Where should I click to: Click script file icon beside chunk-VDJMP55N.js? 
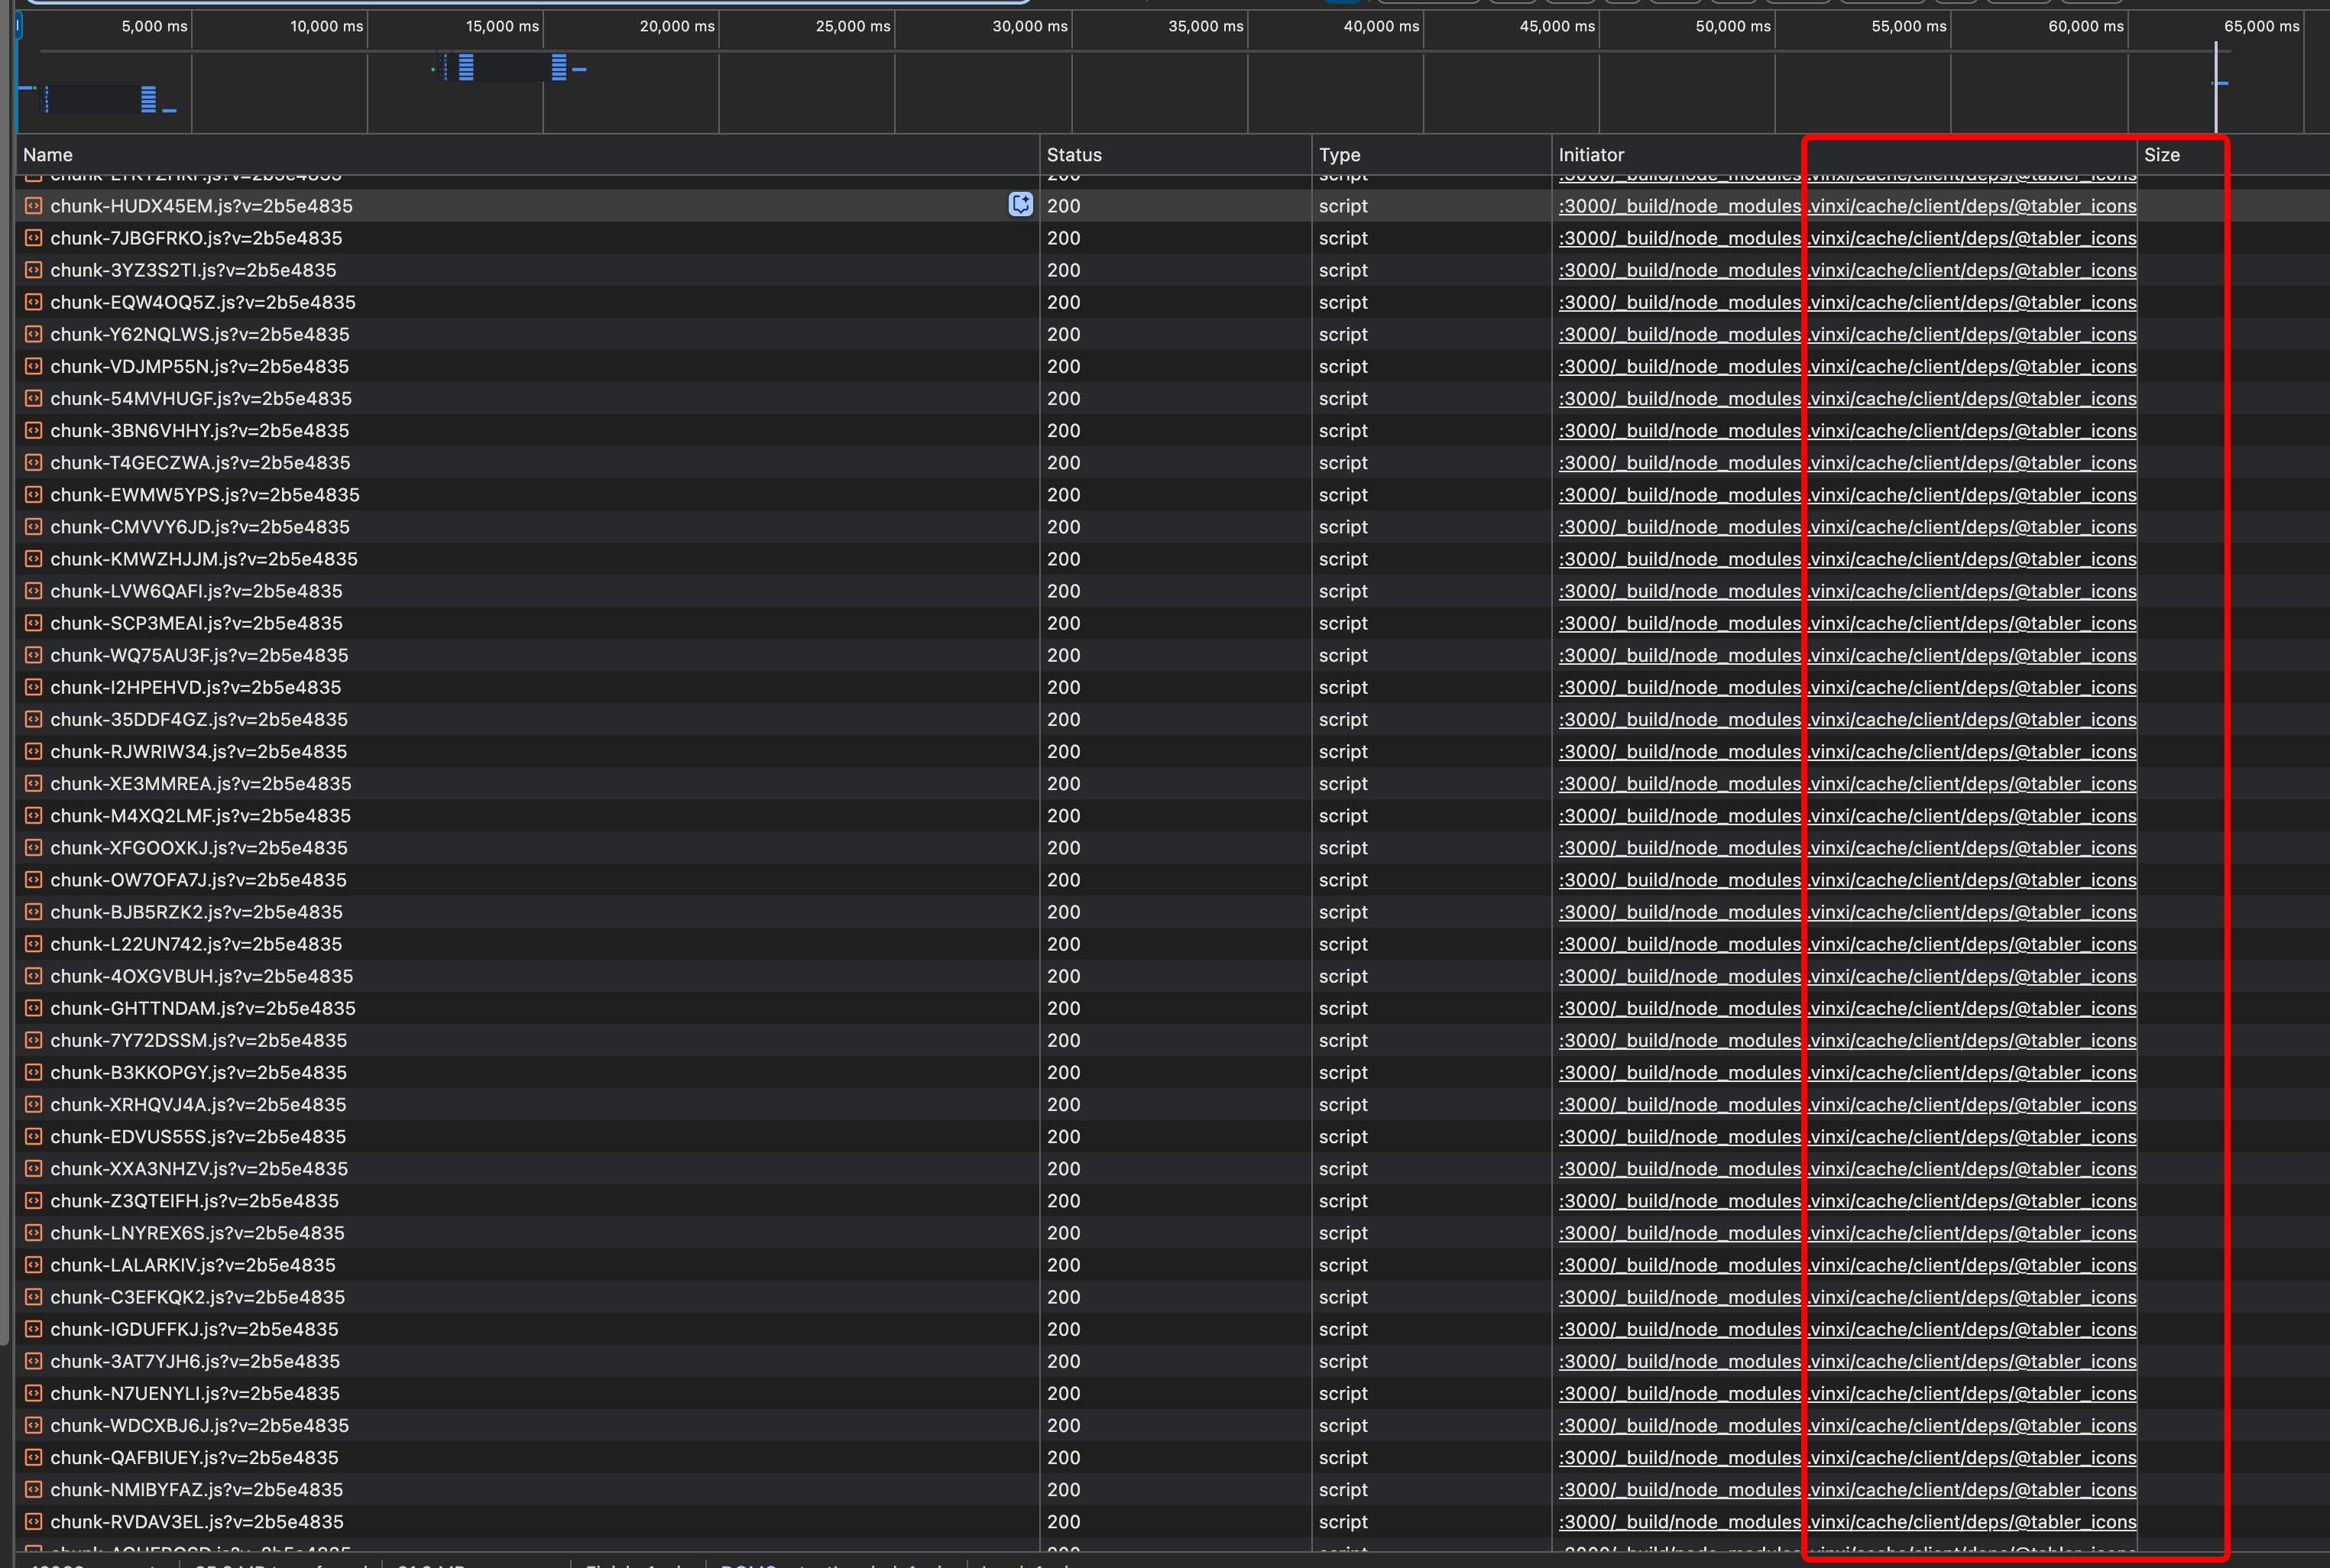coord(33,366)
